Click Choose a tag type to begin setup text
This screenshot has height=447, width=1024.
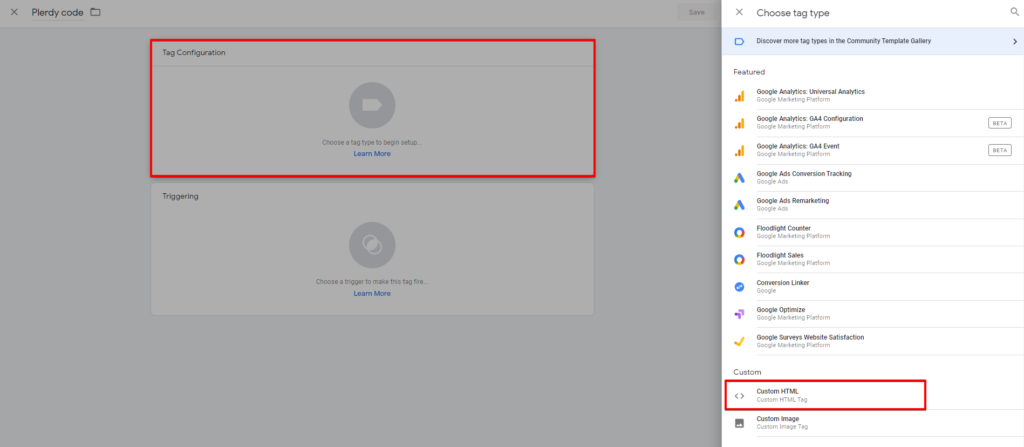[x=372, y=142]
